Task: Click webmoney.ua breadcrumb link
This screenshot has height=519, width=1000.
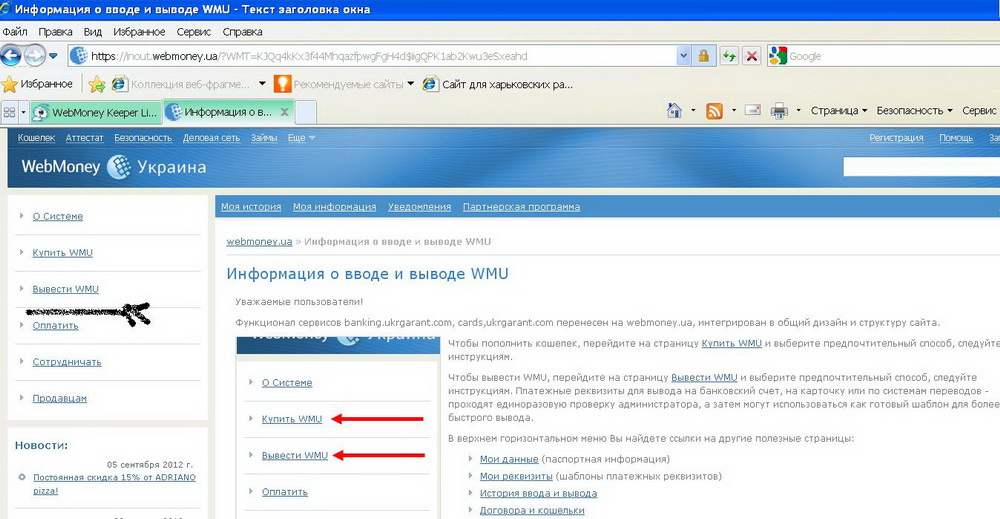Action: 259,242
